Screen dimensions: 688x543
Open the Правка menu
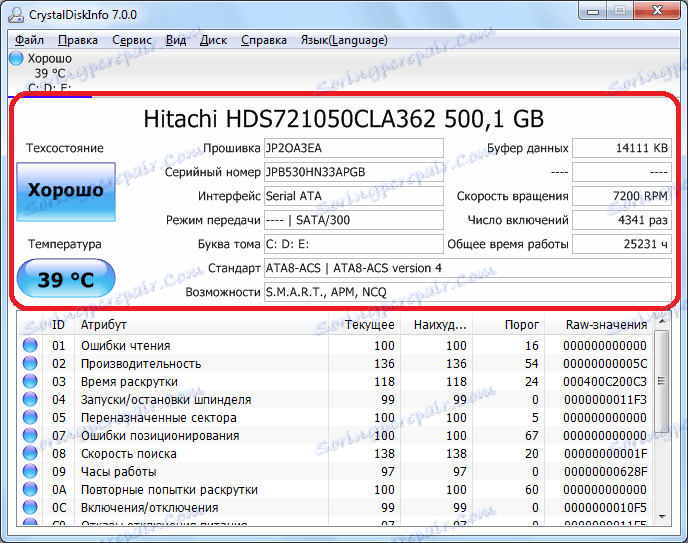tap(78, 40)
